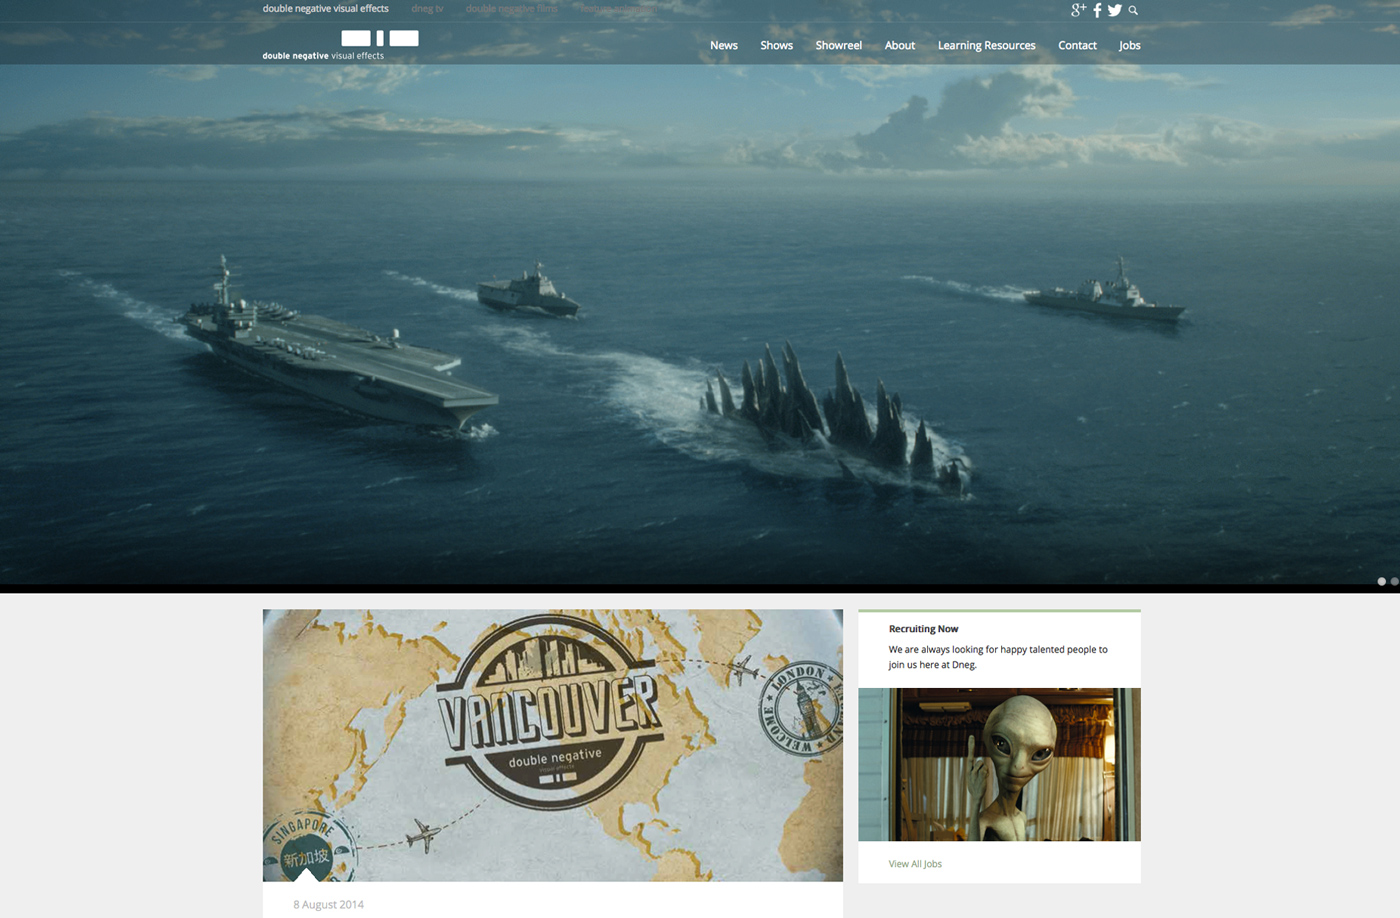
Task: Click the 'Recruiting Now' heading
Action: [923, 629]
